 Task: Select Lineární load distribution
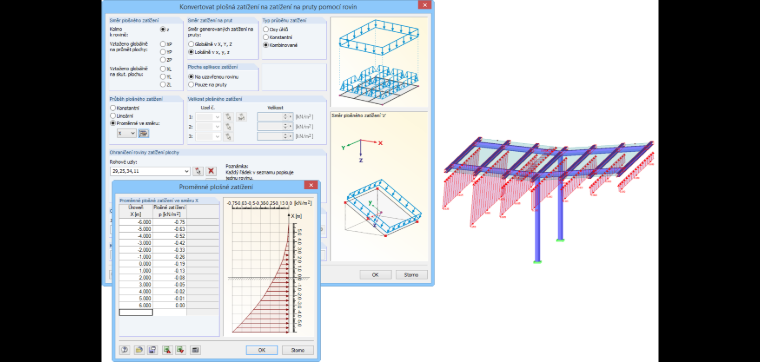(x=113, y=115)
